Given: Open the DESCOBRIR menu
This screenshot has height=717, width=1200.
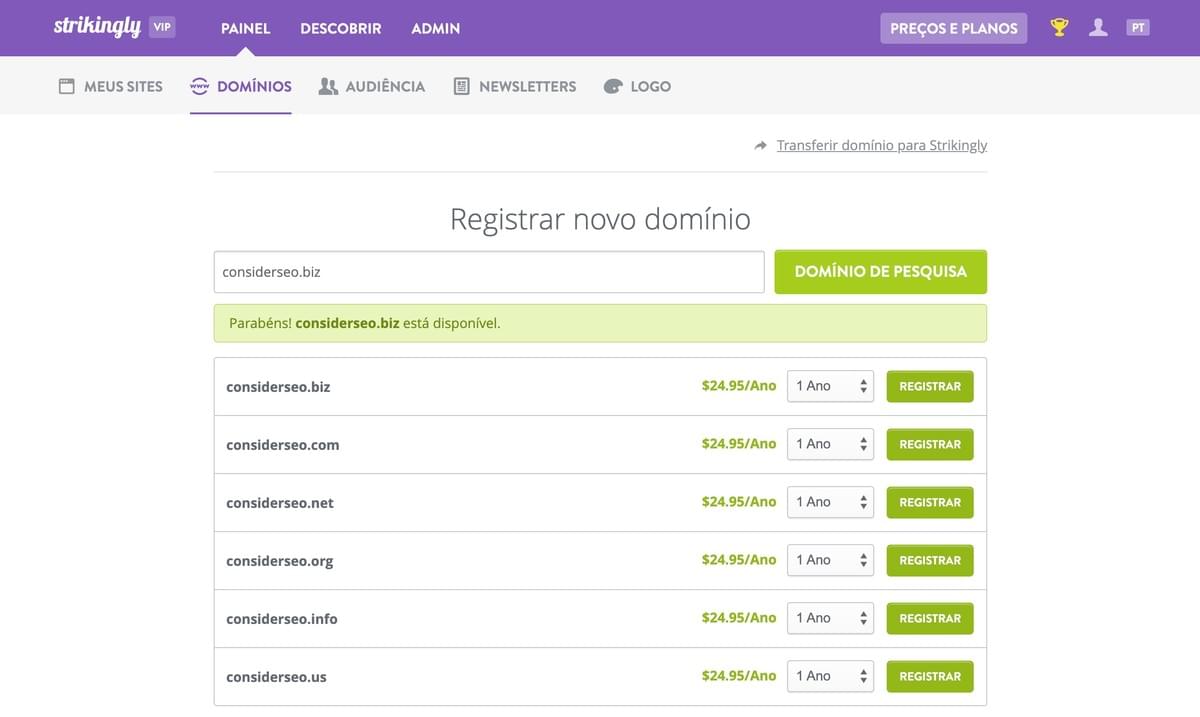Looking at the screenshot, I should (341, 28).
